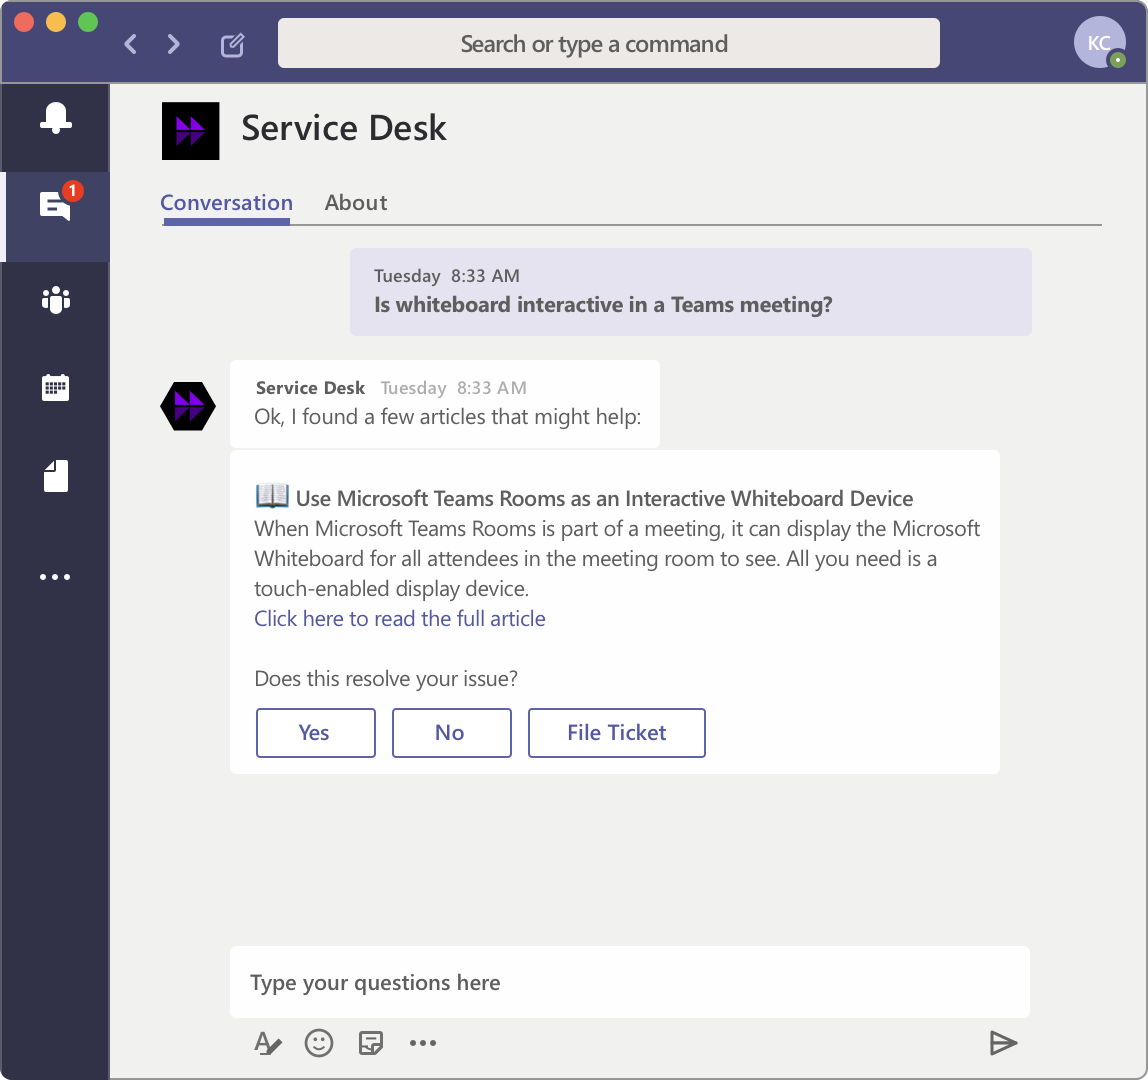Click the KC profile avatar
Image resolution: width=1148 pixels, height=1080 pixels.
(x=1098, y=43)
